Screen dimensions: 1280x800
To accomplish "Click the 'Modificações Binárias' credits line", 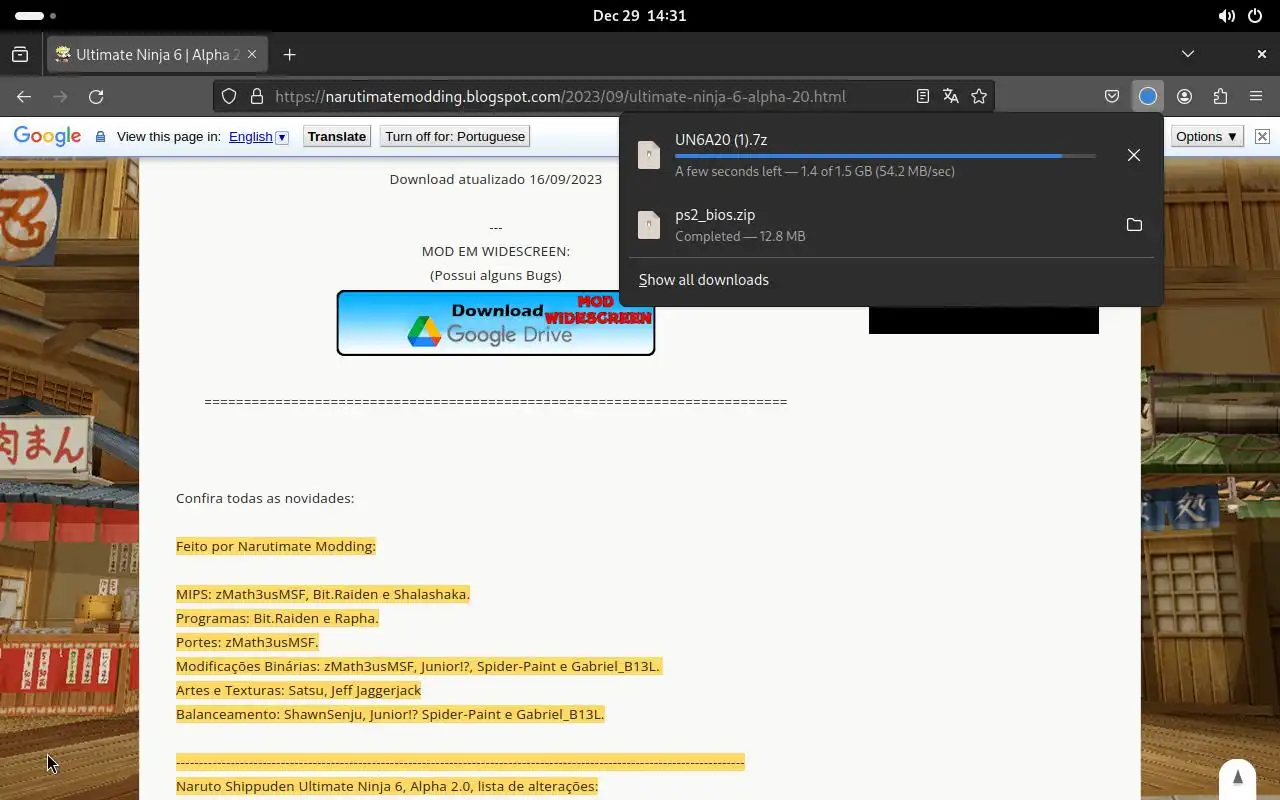I will [419, 666].
